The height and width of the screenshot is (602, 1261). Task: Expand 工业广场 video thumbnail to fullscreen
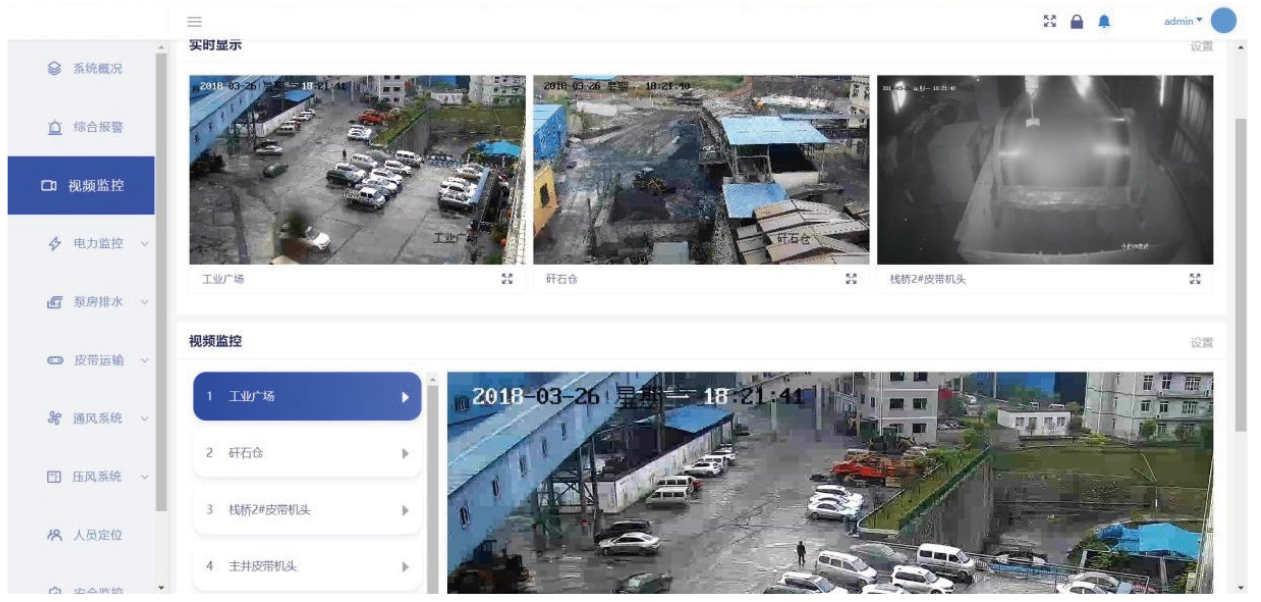click(507, 279)
